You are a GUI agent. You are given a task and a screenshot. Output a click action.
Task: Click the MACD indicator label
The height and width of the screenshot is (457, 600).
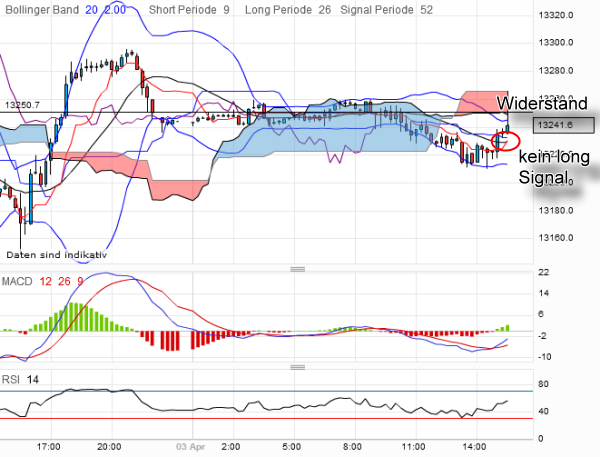point(17,282)
